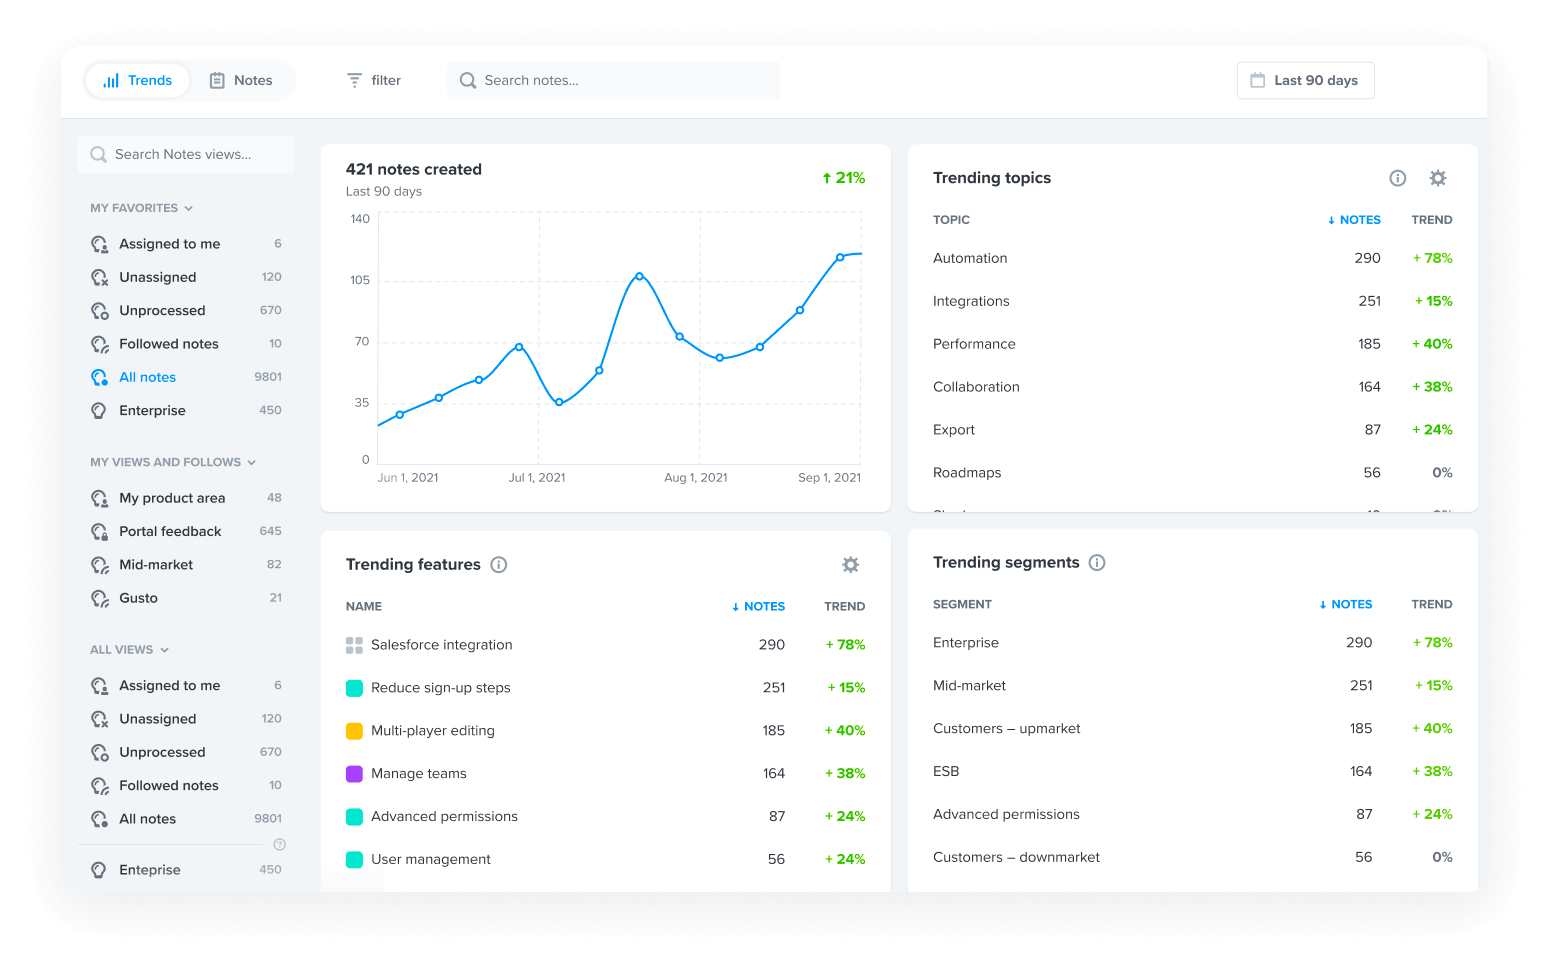The image size is (1551, 967).
Task: Toggle NOTES sort order in Trending topics
Action: [1353, 219]
